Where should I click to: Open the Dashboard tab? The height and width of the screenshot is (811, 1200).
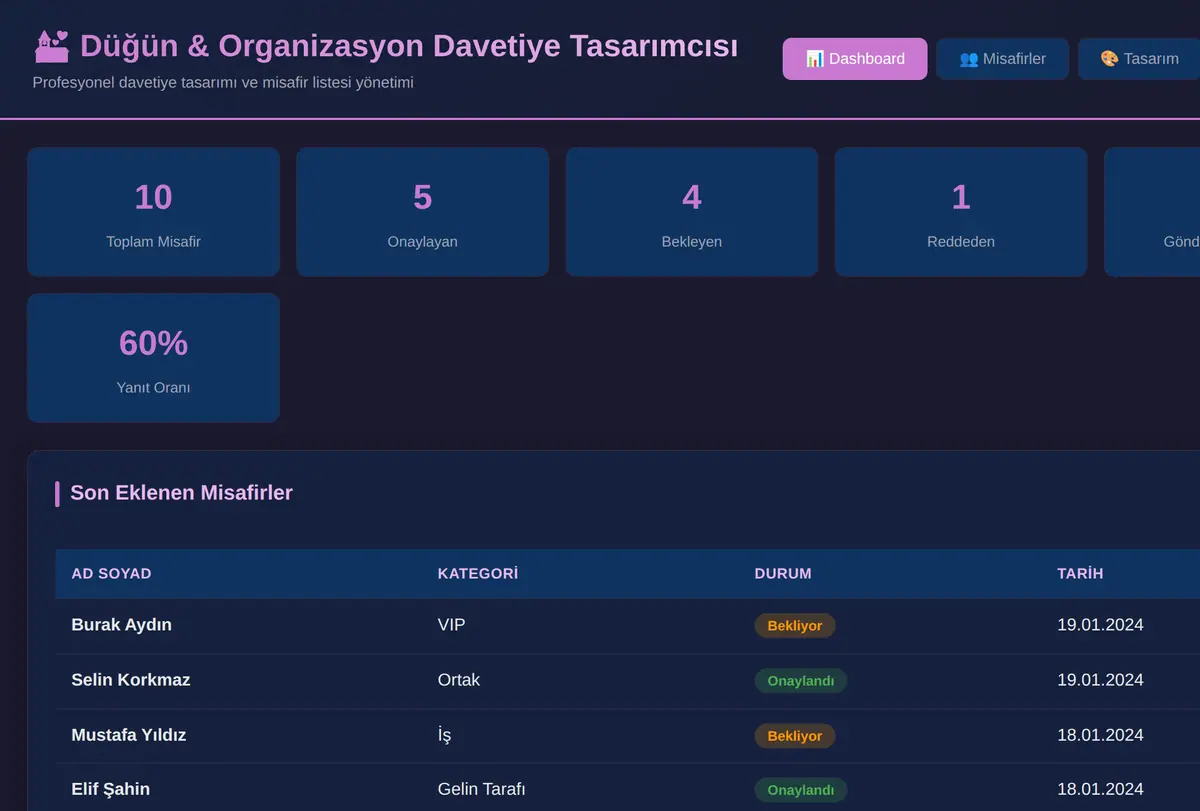855,59
